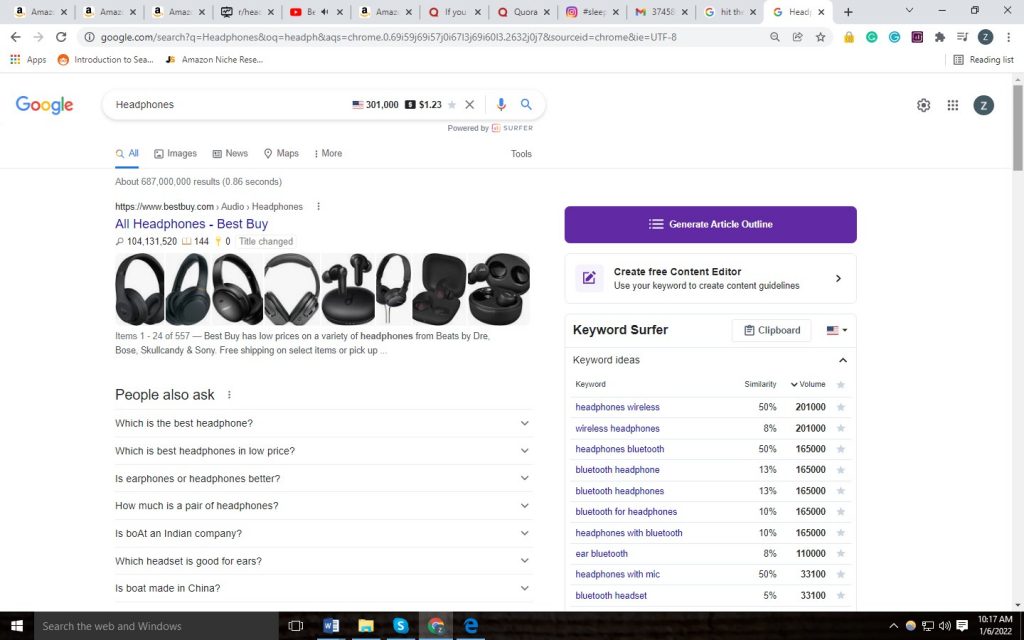Viewport: 1024px width, 640px height.
Task: Open Chrome extensions puzzle icon
Action: pyautogui.click(x=940, y=37)
